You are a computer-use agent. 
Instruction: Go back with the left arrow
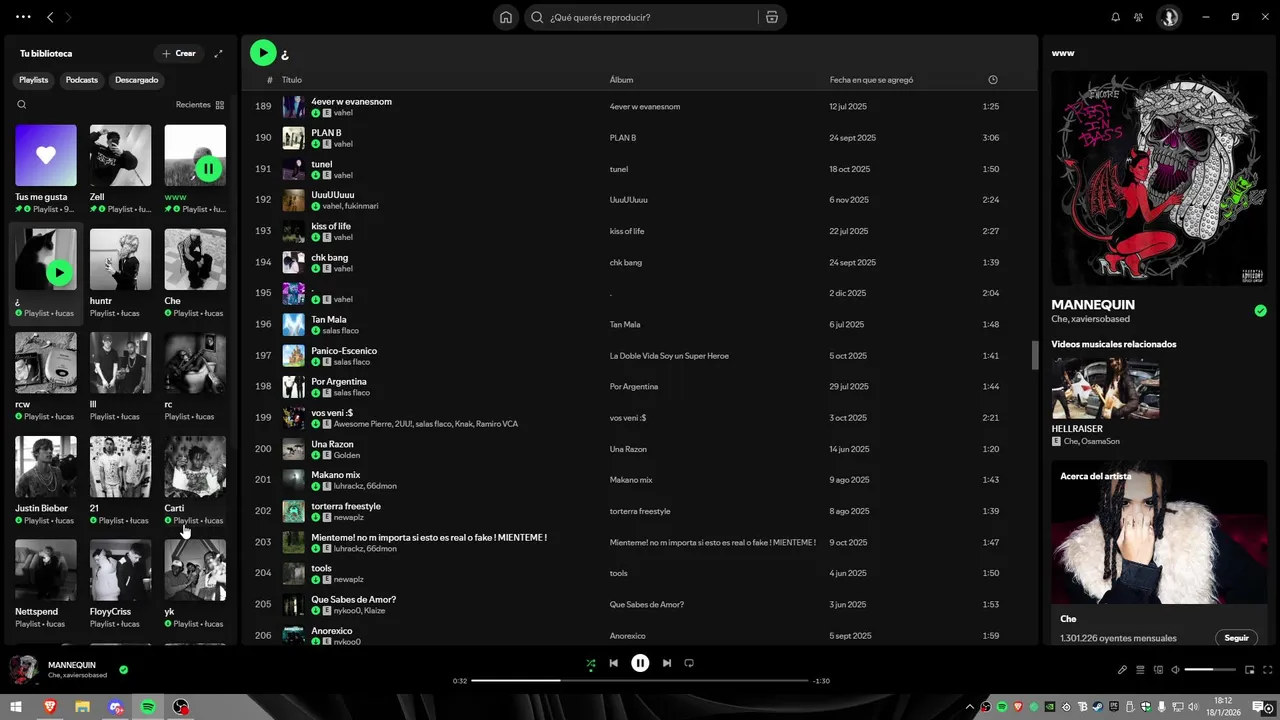50,17
